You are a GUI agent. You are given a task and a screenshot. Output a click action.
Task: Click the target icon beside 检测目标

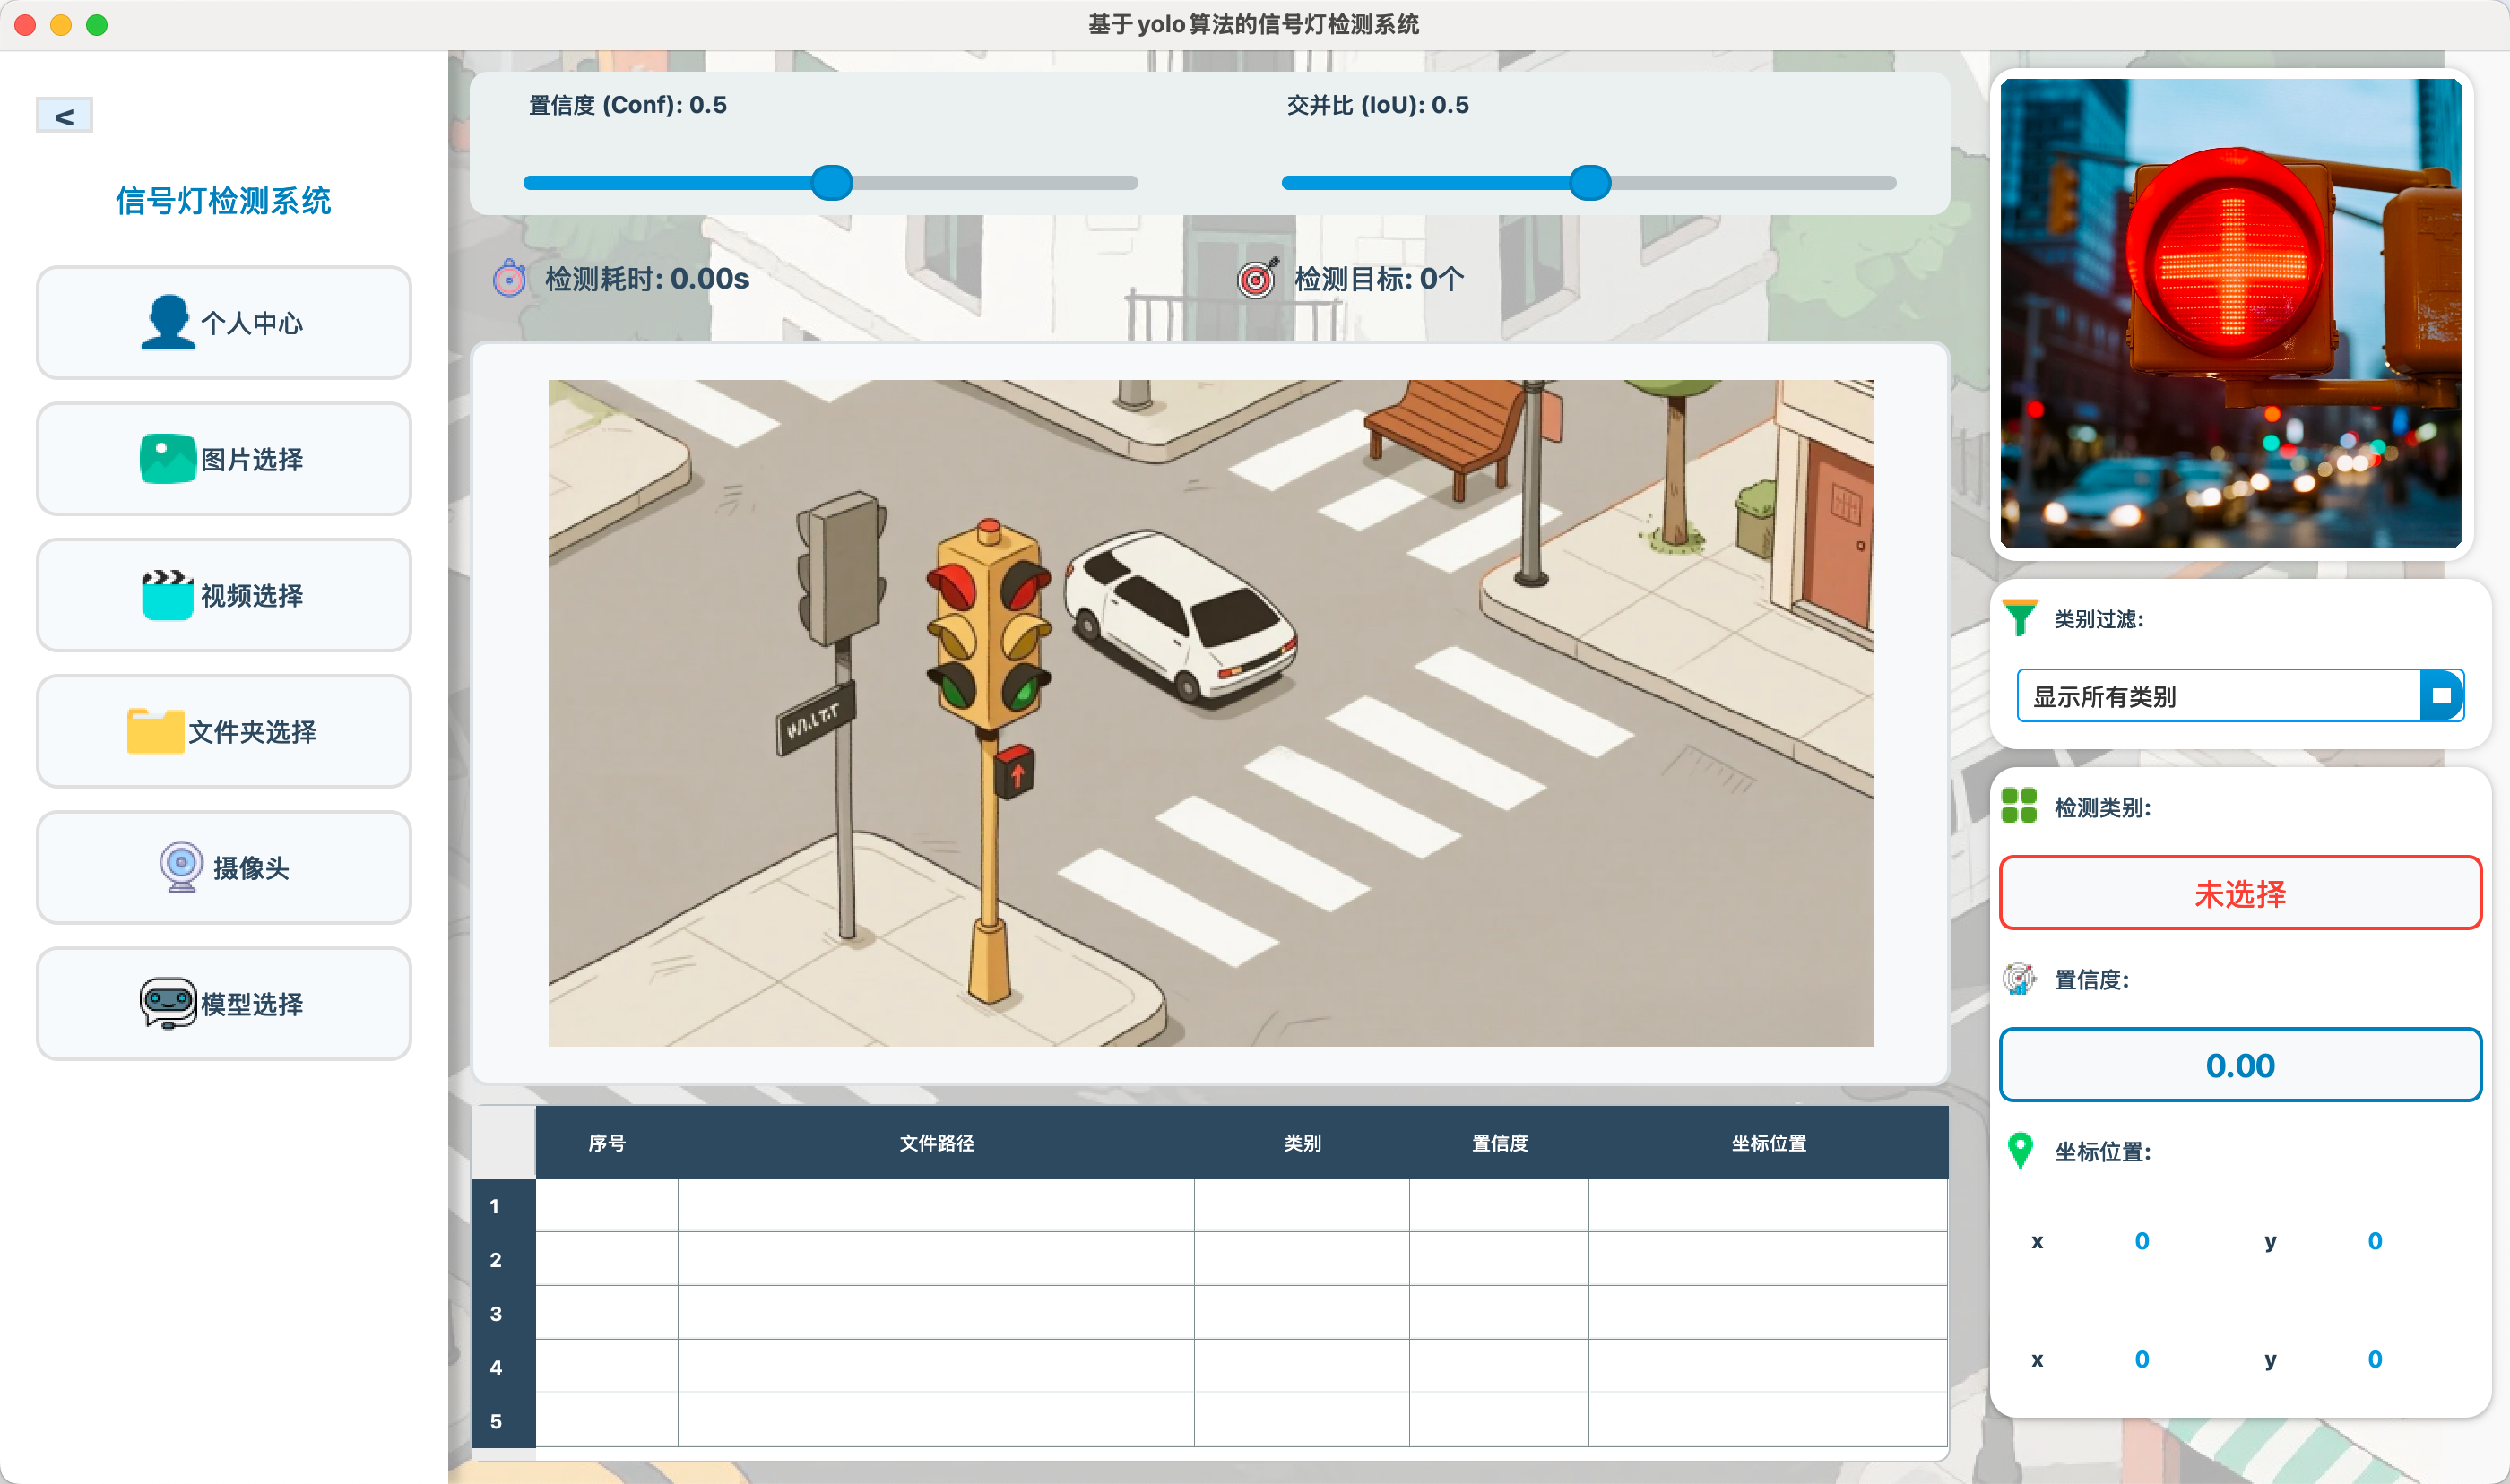(1257, 279)
